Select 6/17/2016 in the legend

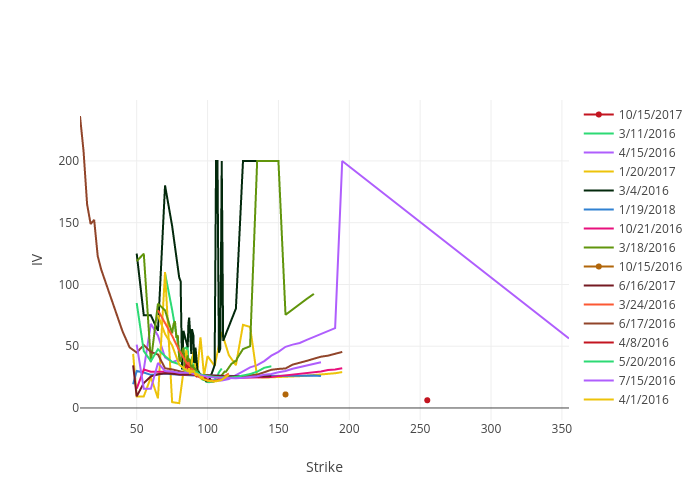[x=646, y=323]
